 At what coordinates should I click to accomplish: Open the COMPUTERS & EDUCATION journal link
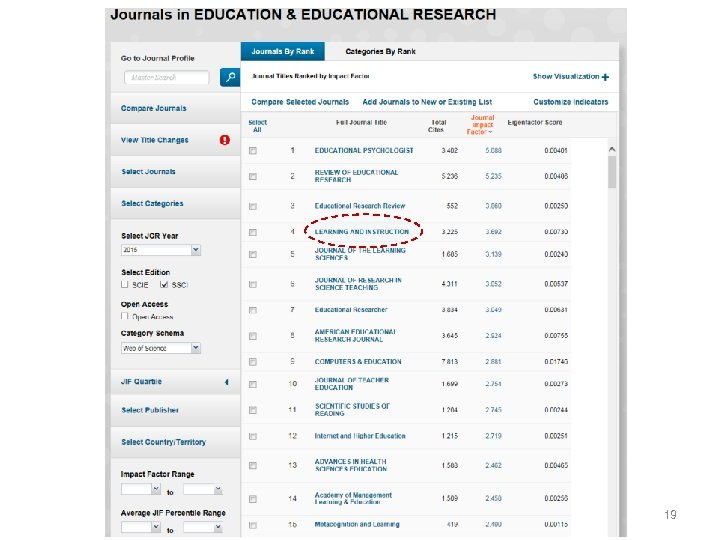(358, 362)
